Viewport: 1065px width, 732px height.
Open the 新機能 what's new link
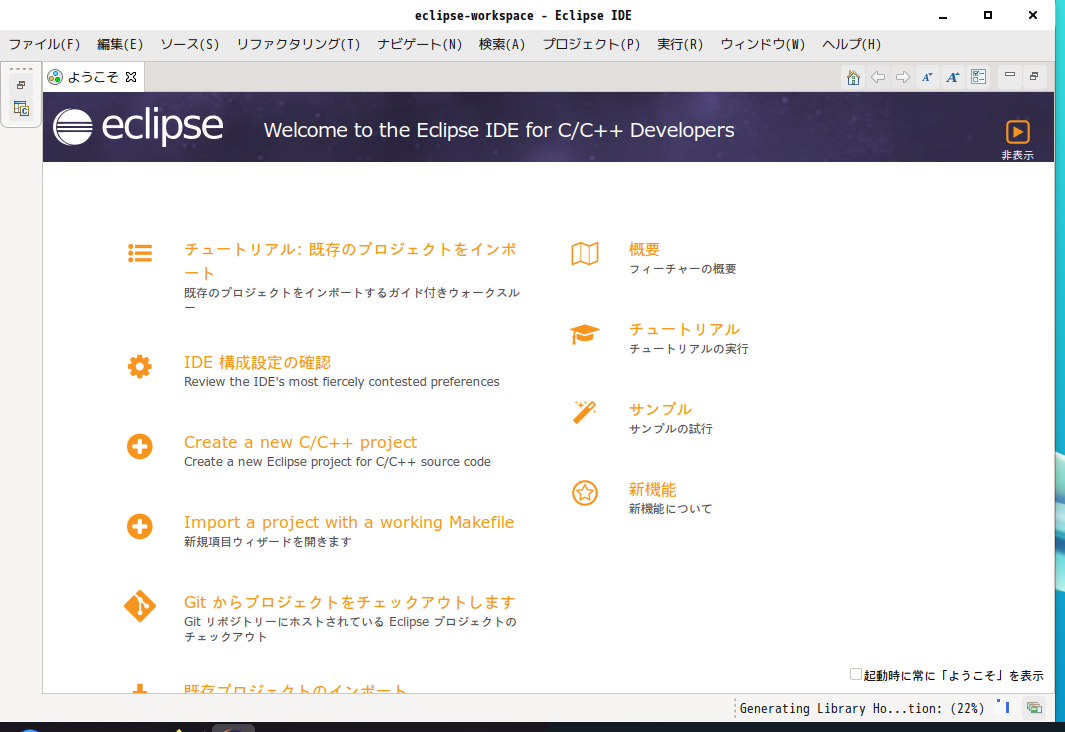point(652,490)
